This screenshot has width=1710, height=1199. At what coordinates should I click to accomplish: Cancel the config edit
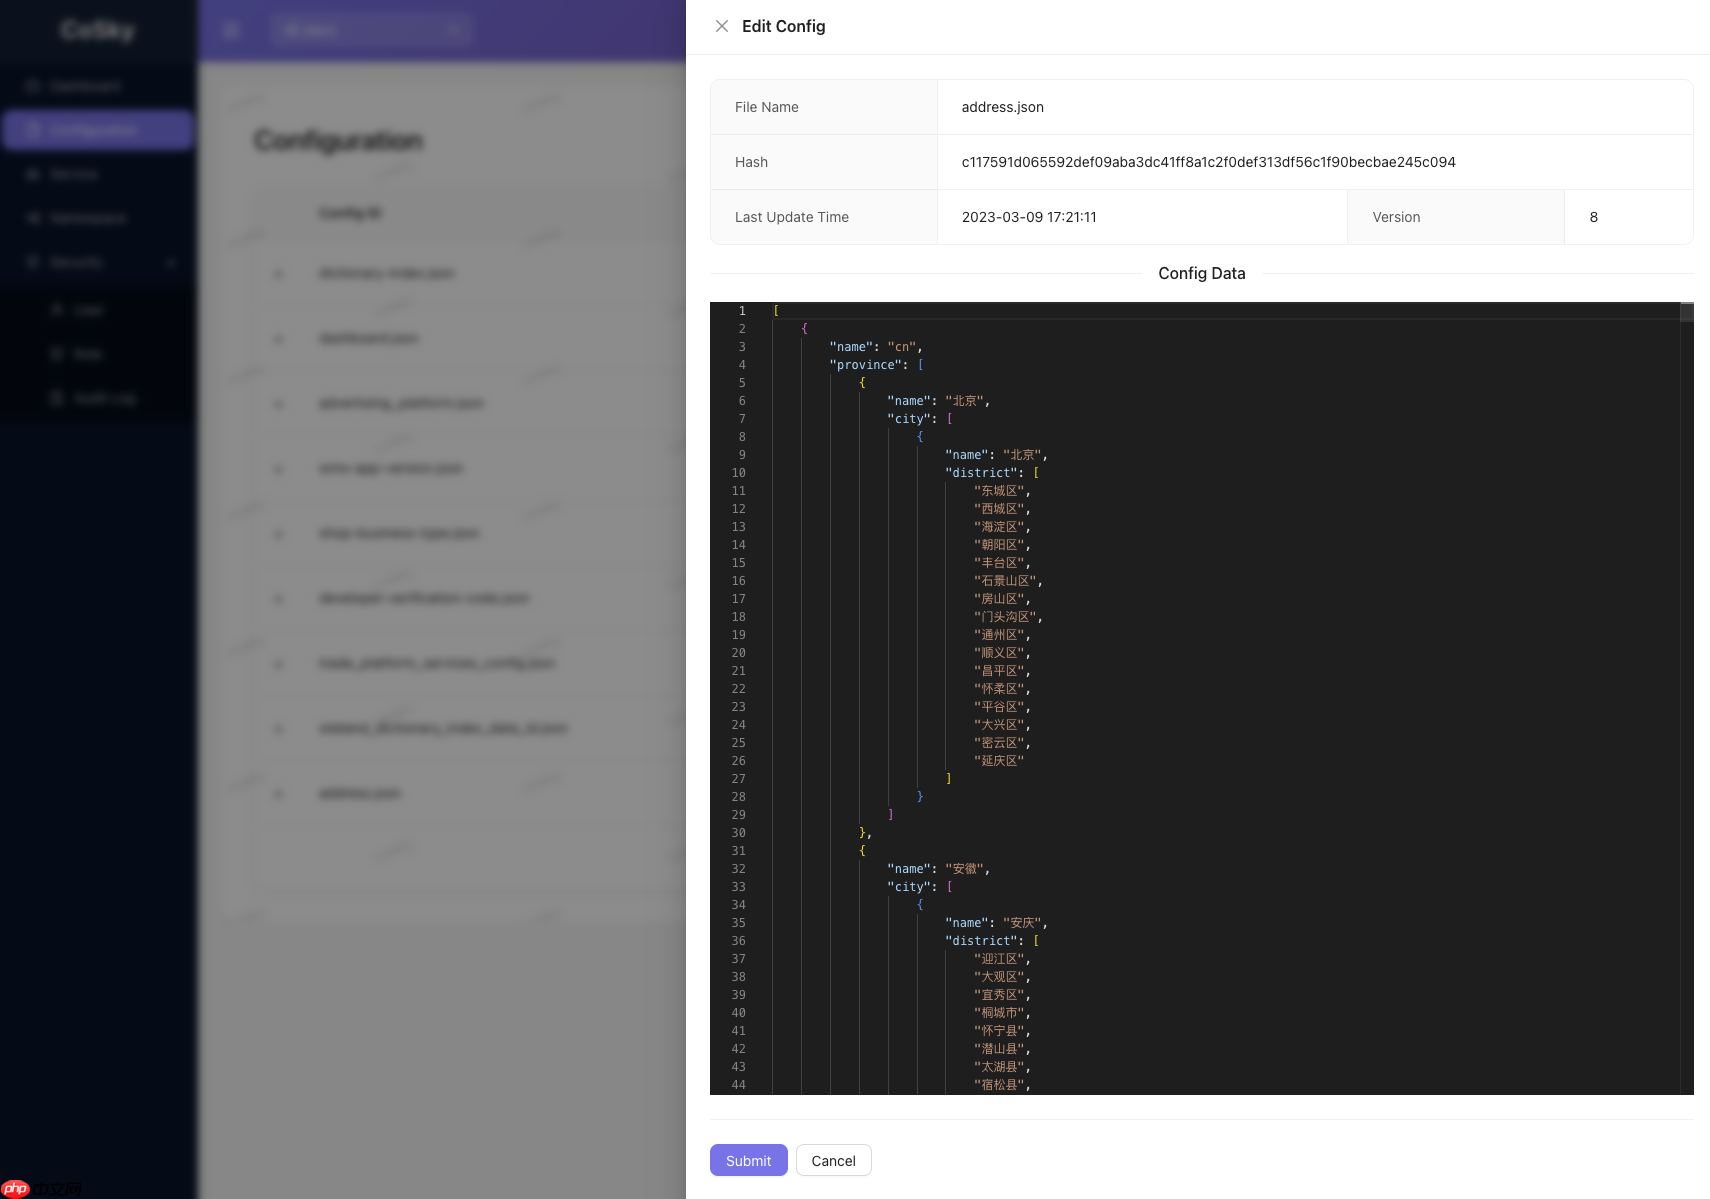[x=833, y=1160]
